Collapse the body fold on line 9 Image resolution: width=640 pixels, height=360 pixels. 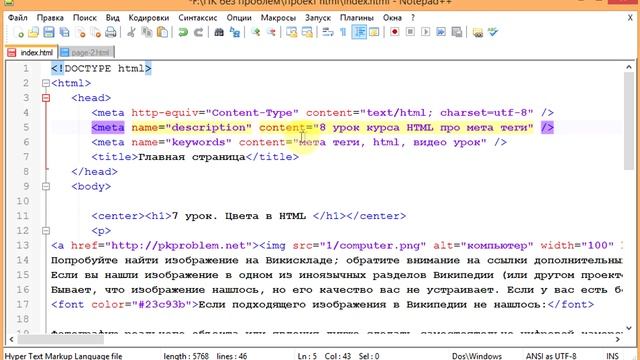46,187
